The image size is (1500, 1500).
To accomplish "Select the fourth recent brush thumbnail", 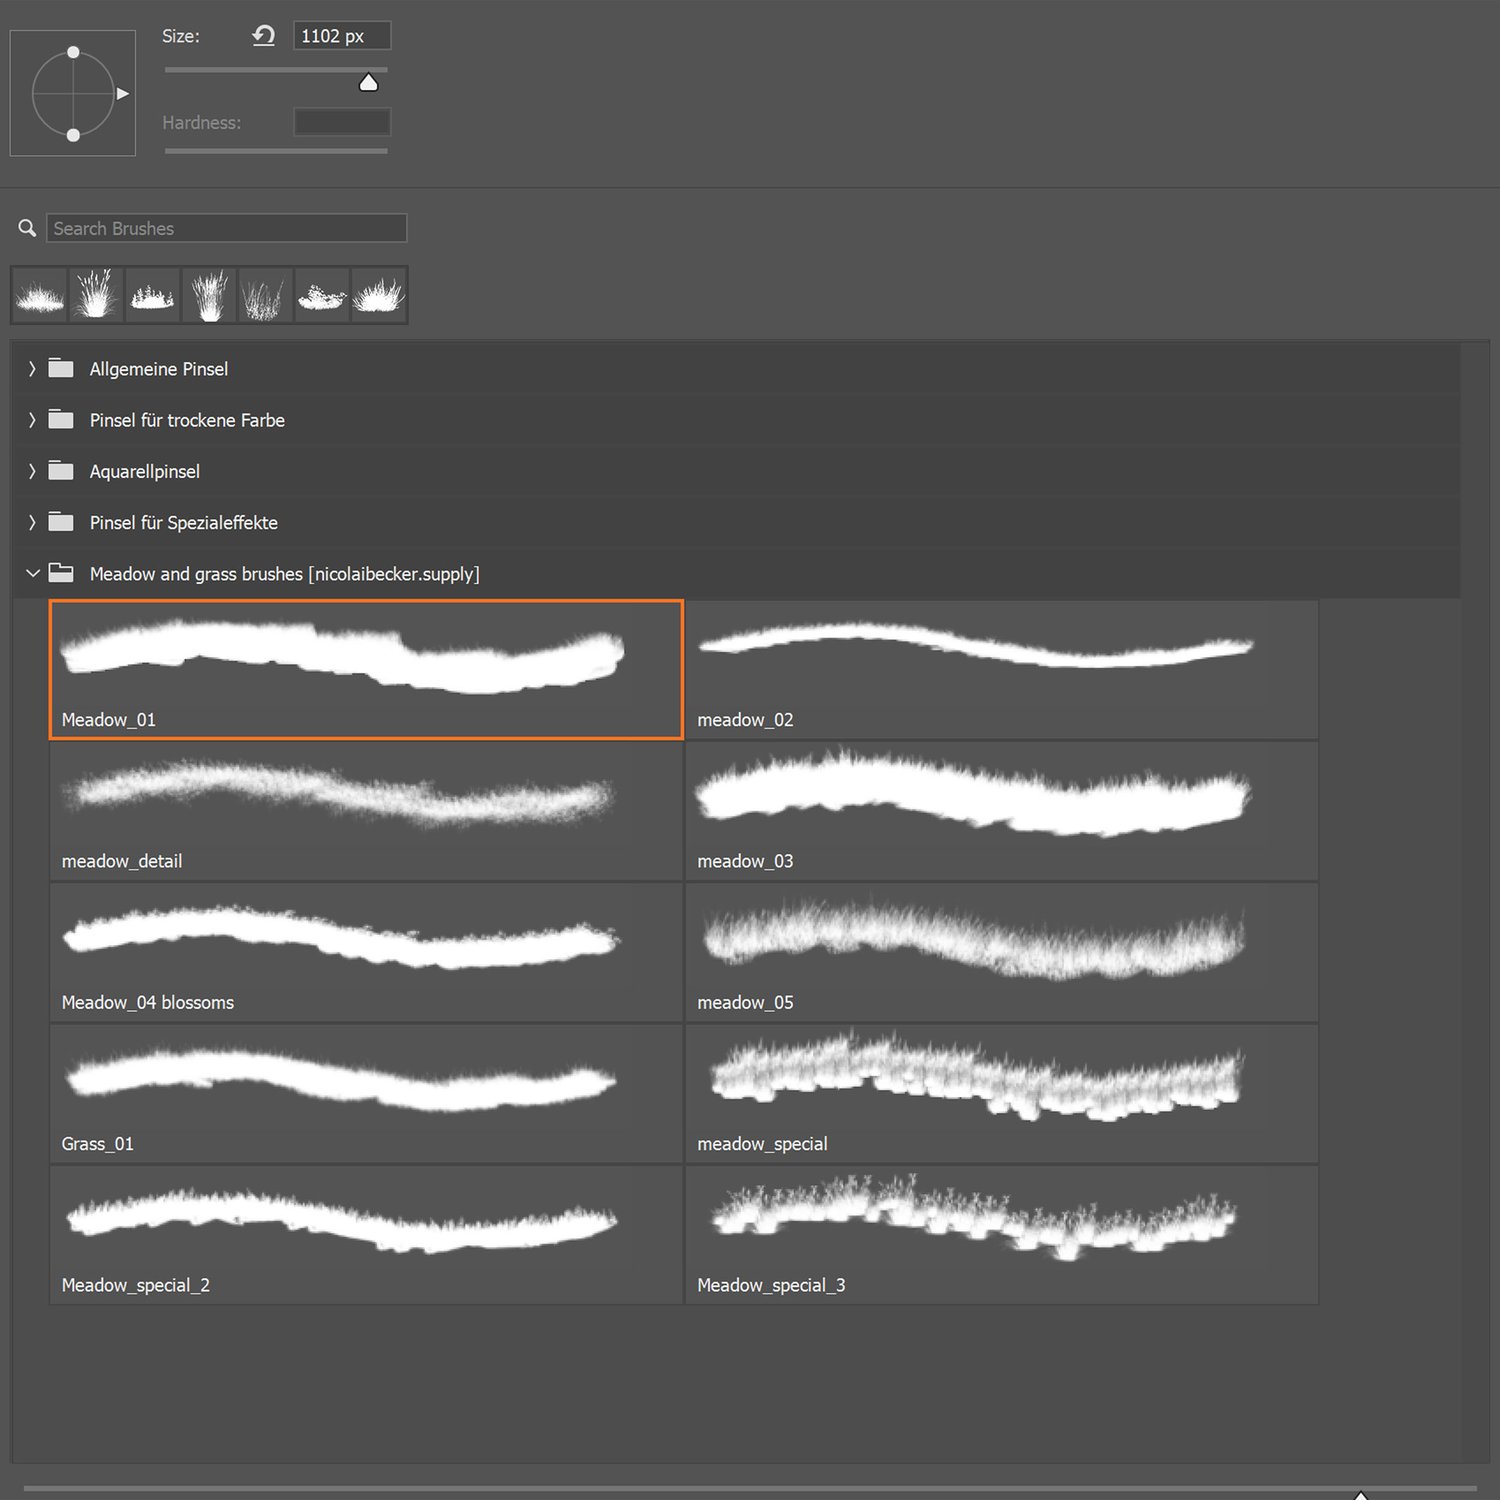I will (x=209, y=295).
